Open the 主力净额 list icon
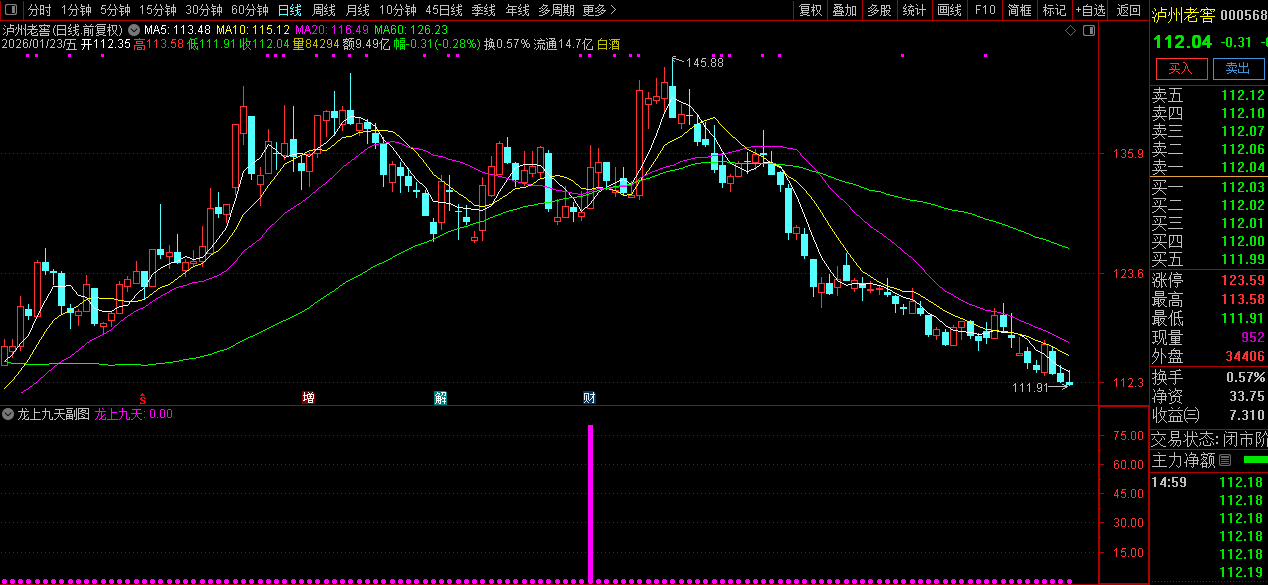 1224,461
